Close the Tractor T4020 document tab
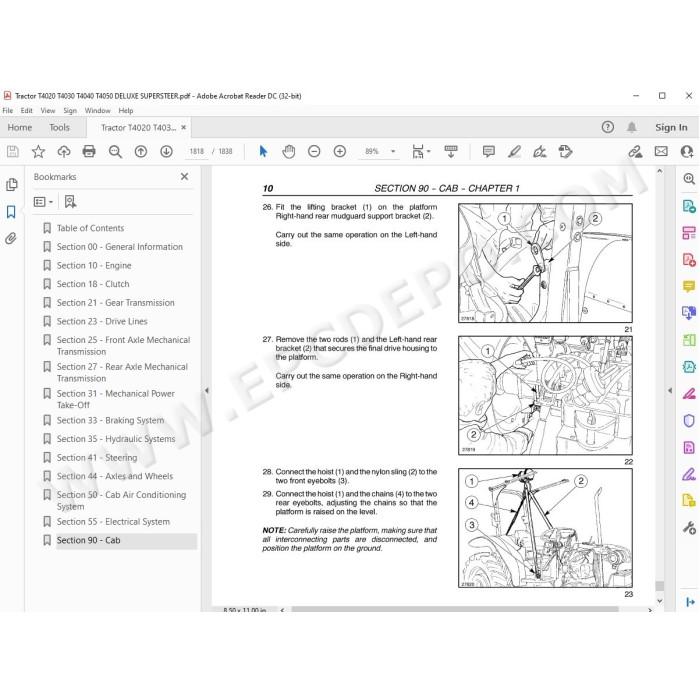 (183, 127)
